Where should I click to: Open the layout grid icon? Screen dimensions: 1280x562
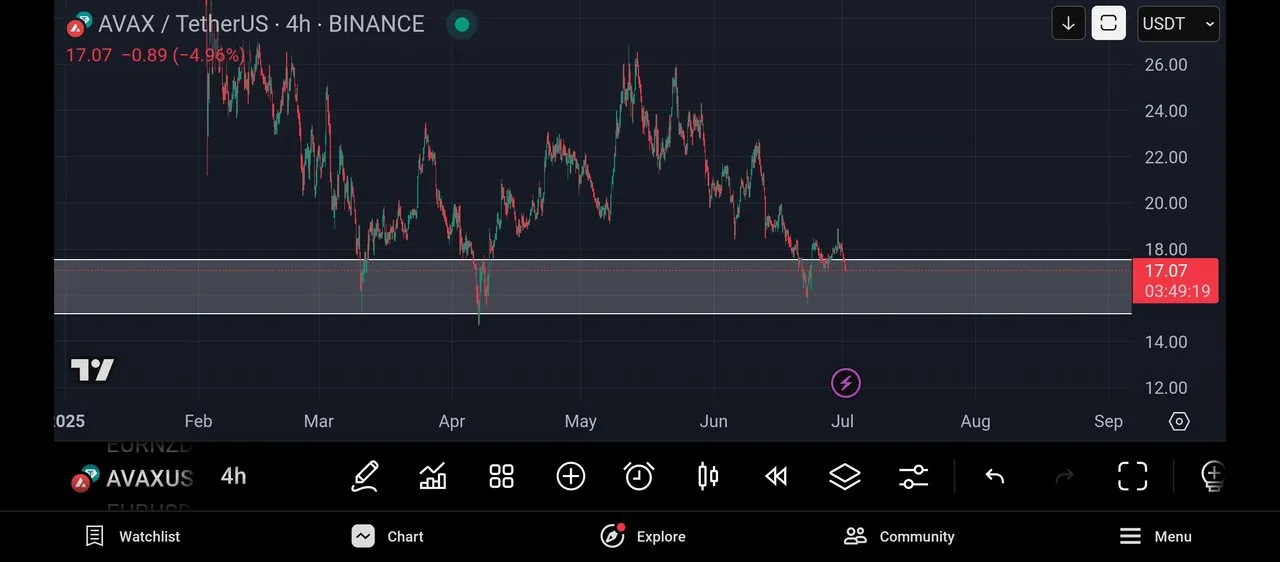501,476
